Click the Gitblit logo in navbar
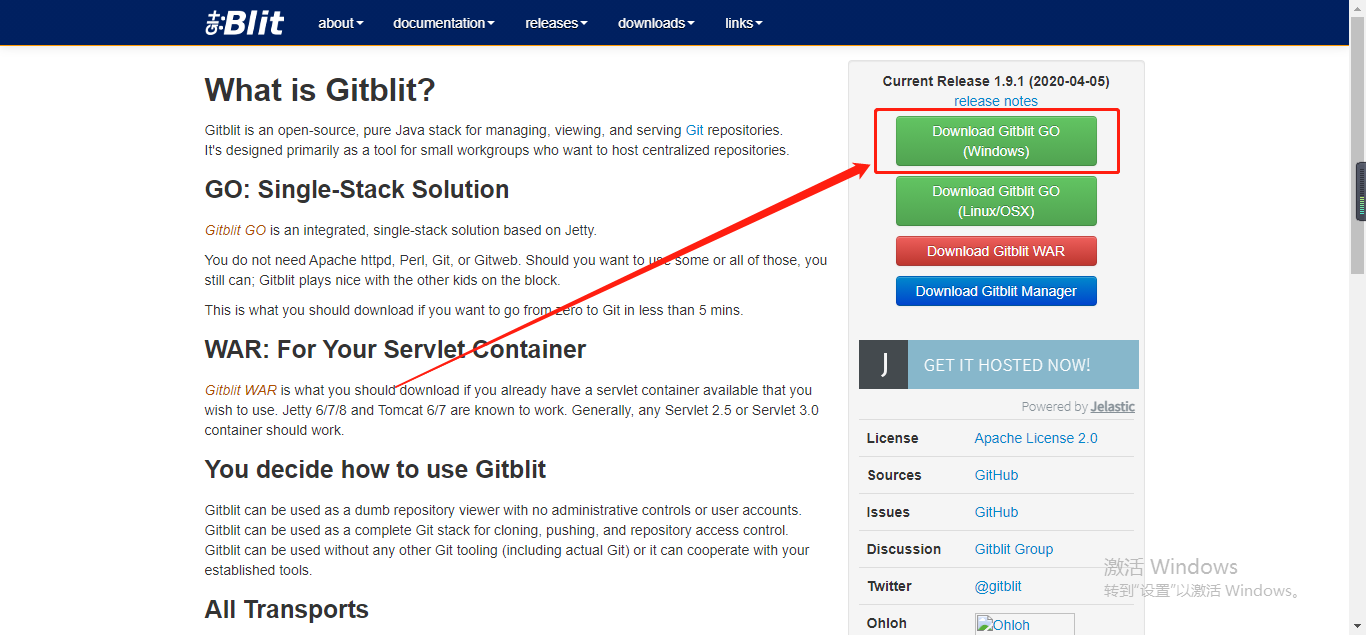Screen dimensions: 1366x635 click(x=244, y=22)
